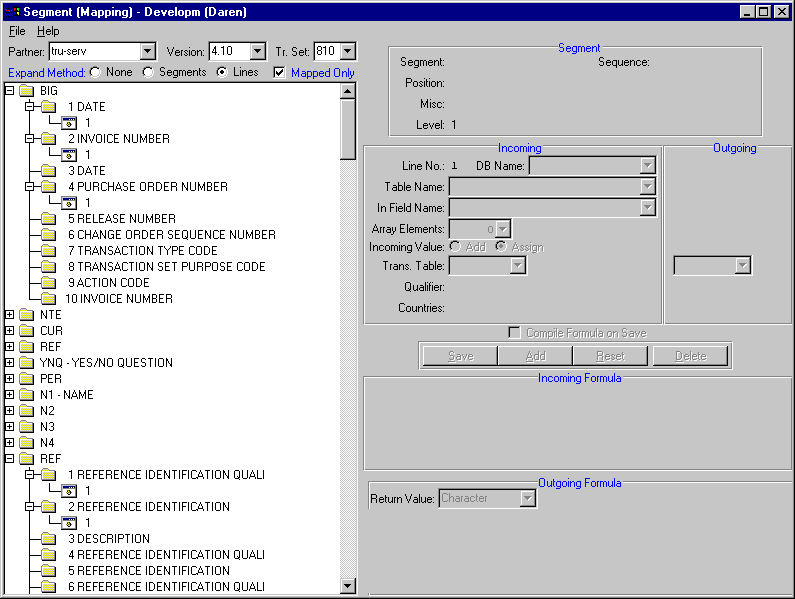The height and width of the screenshot is (599, 795).
Task: Open the Tr. Set dropdown
Action: point(347,51)
